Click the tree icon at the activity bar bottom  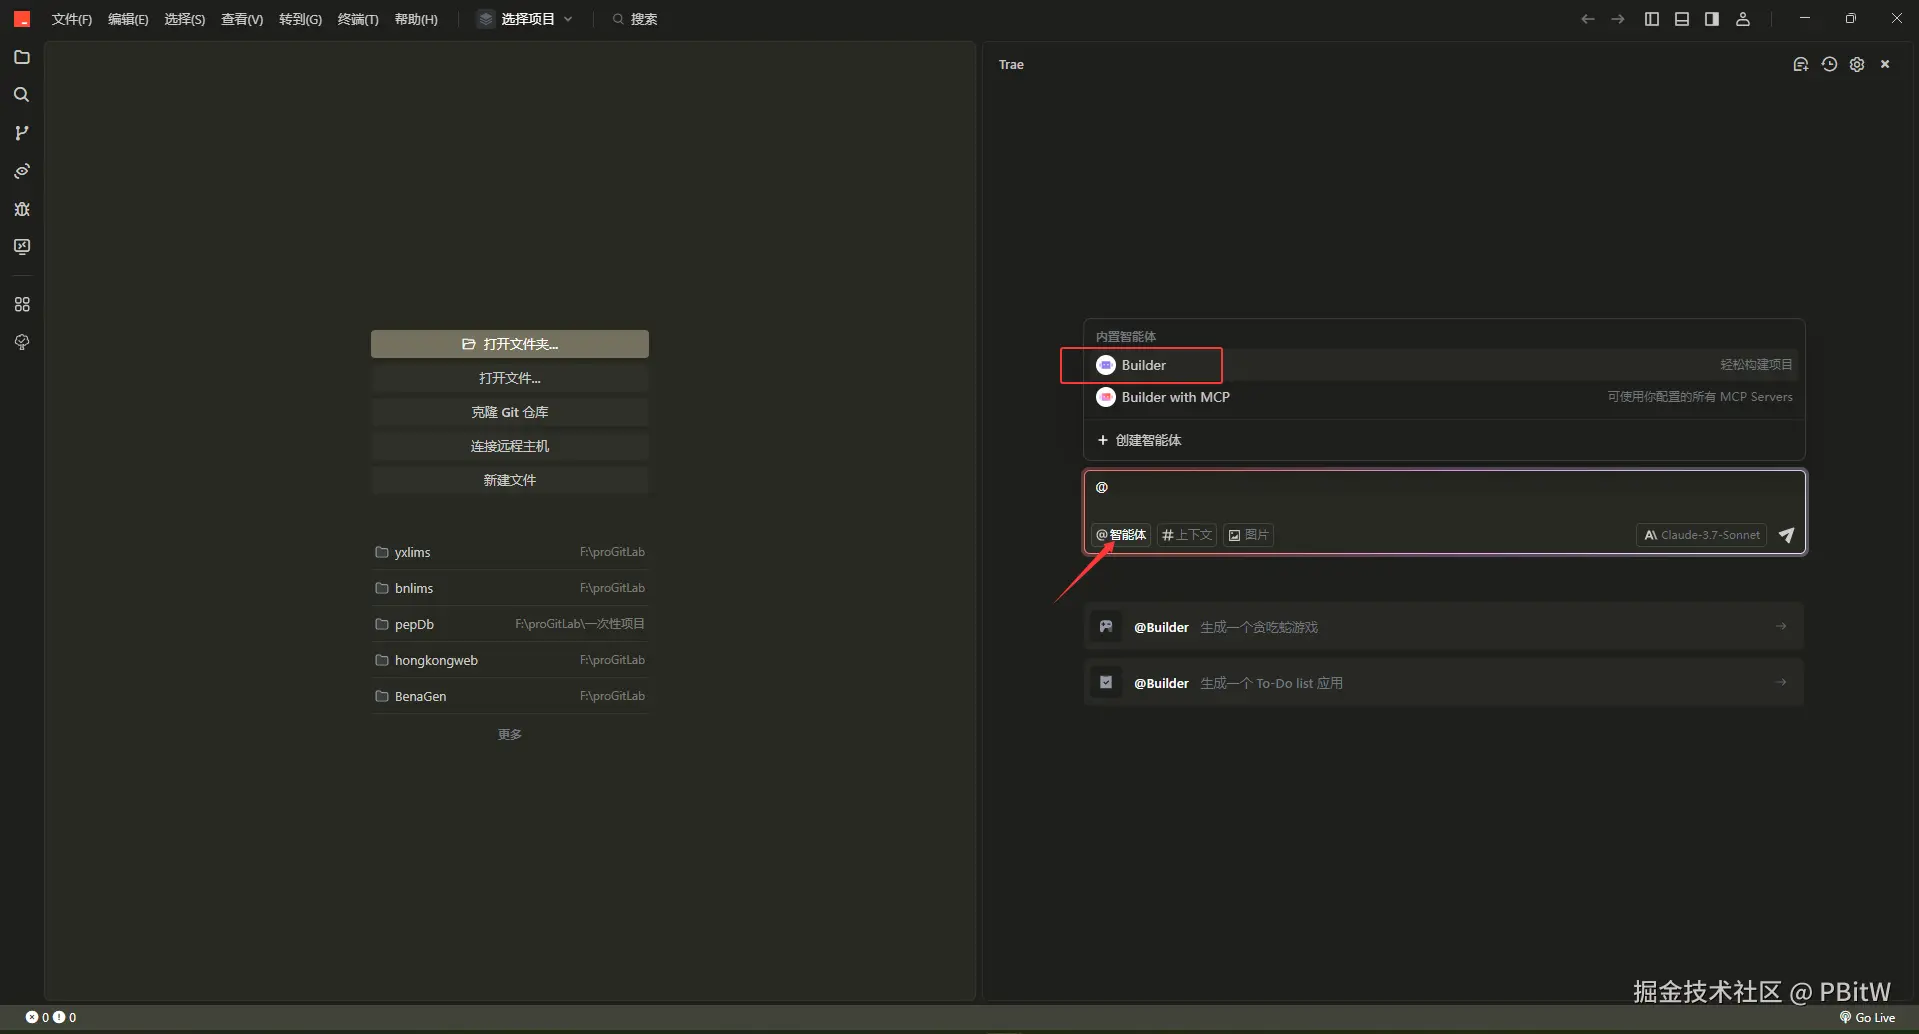[22, 342]
